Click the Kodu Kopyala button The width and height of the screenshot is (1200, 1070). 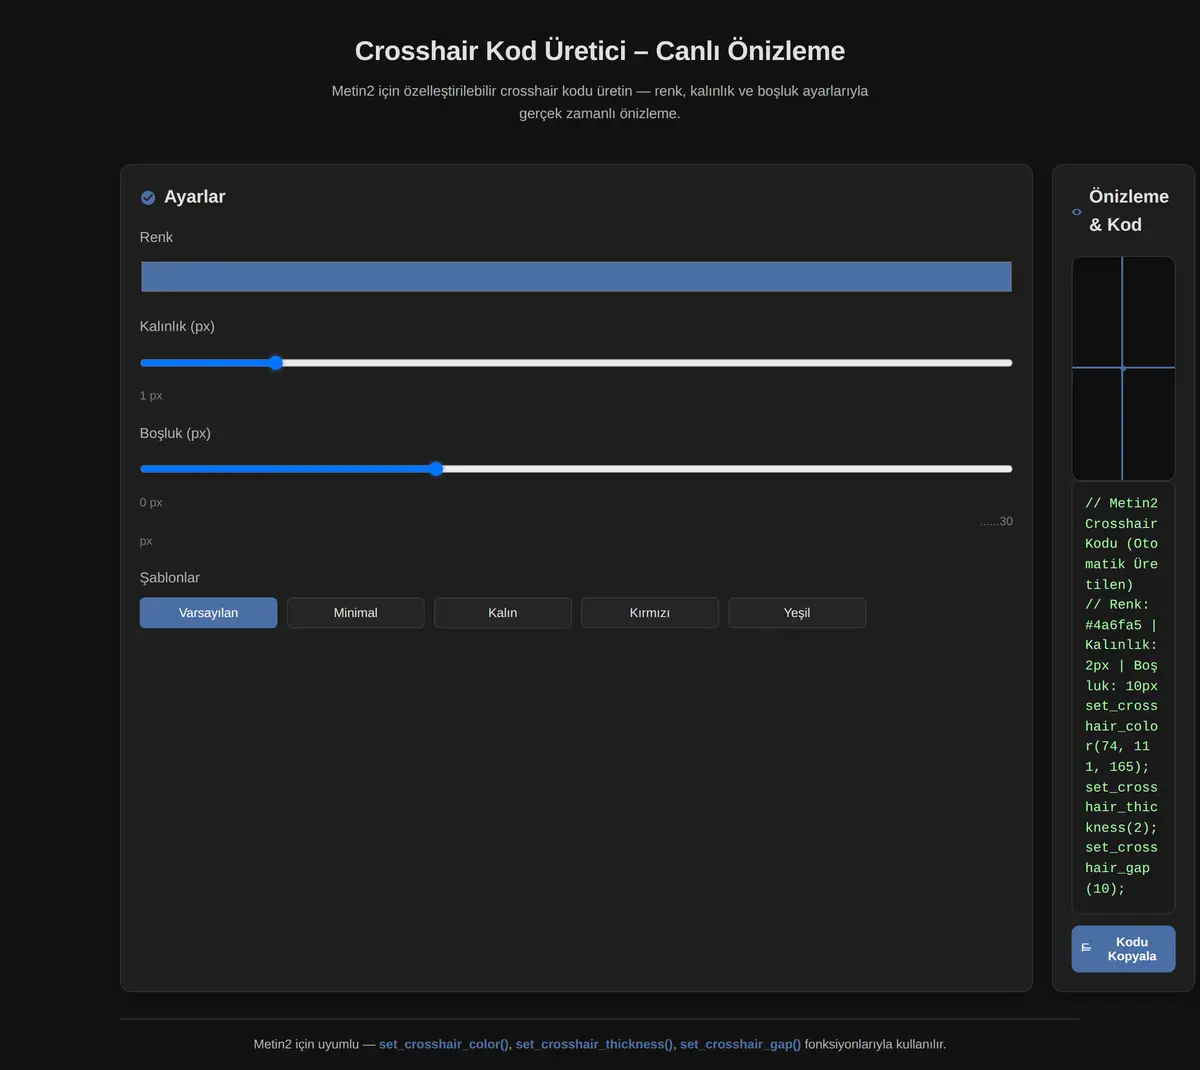click(1123, 949)
